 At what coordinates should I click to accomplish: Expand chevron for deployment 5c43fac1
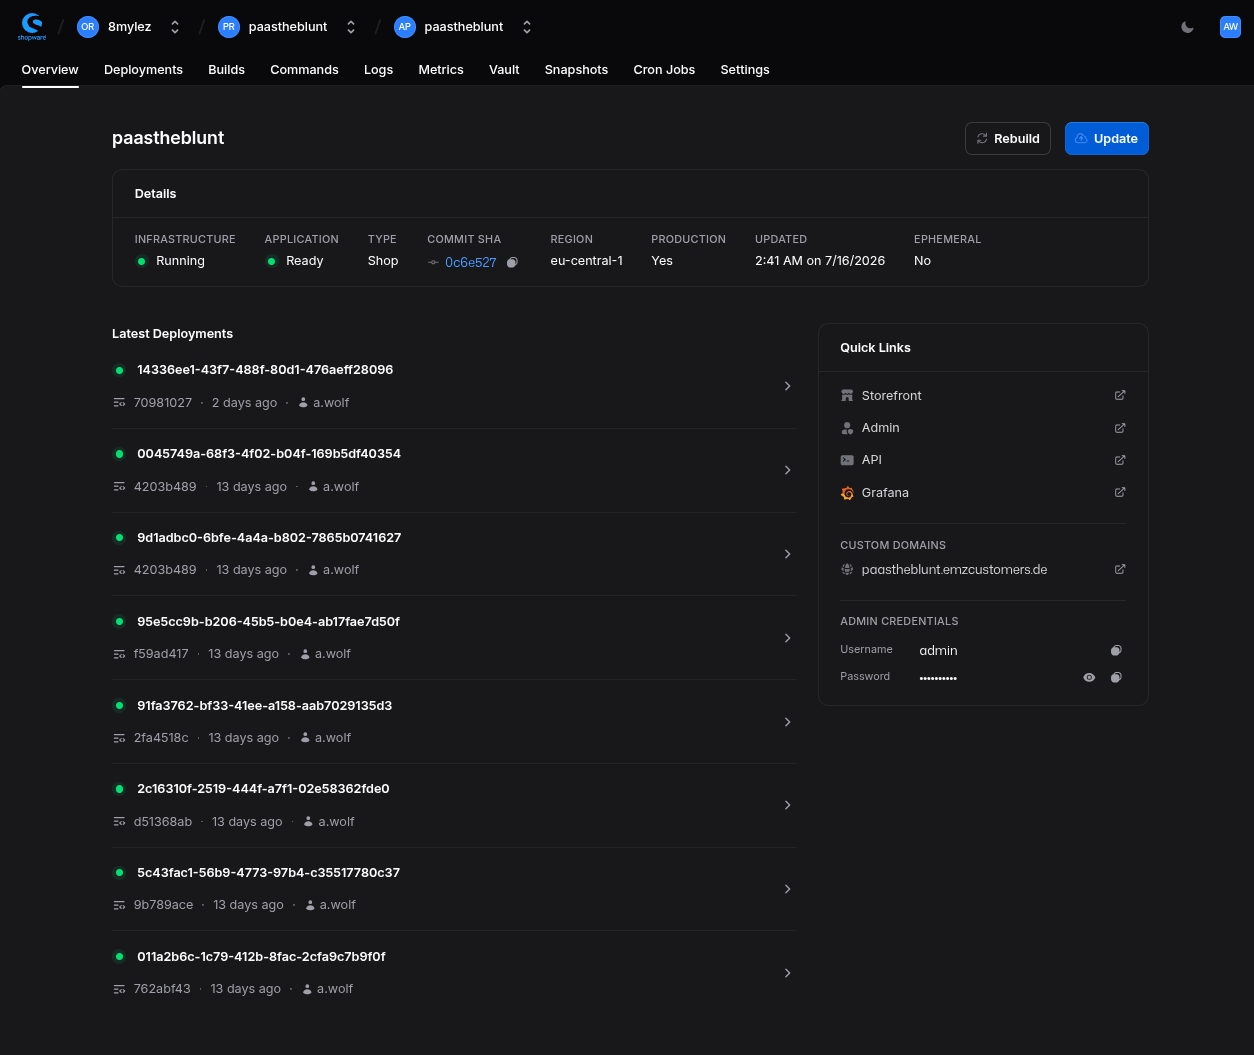click(788, 889)
